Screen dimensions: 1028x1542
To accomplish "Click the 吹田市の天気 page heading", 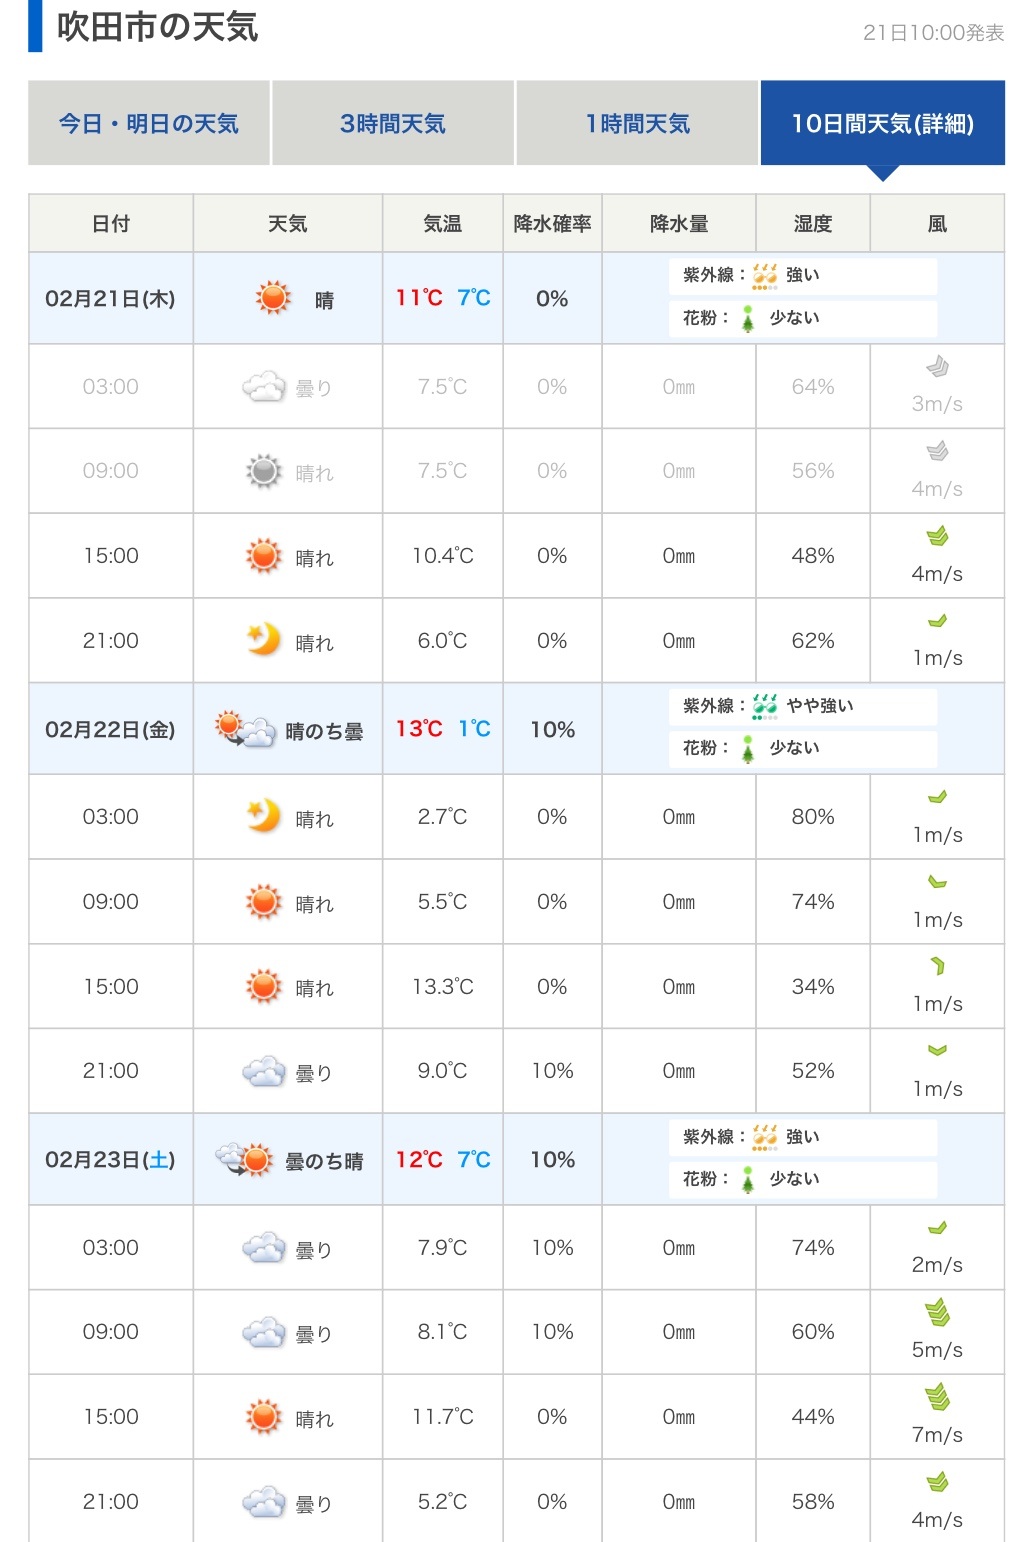I will pos(157,27).
